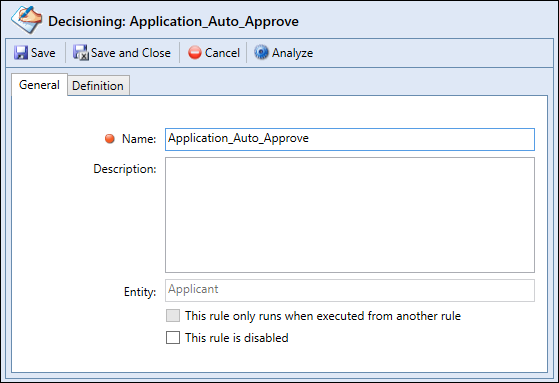Image resolution: width=559 pixels, height=383 pixels.
Task: Click the orange required-field dot beside Name
Action: click(x=110, y=138)
